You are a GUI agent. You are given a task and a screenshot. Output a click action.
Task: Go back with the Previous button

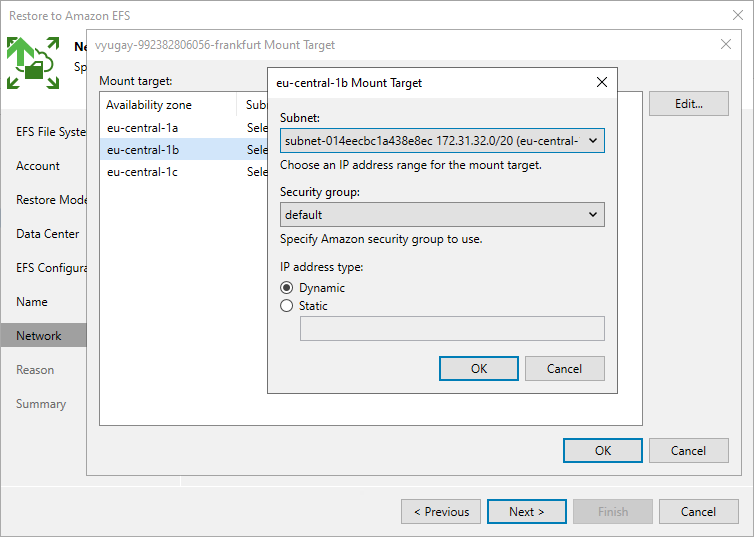(x=441, y=512)
